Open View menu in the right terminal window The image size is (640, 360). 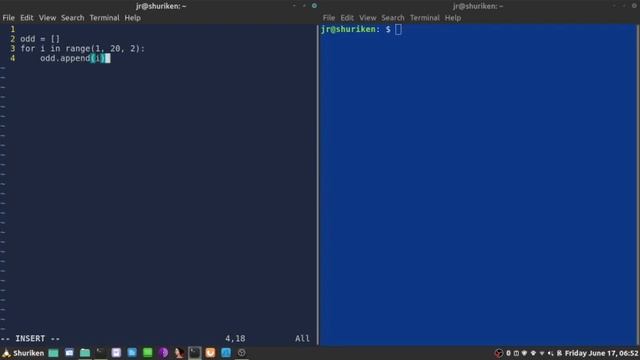point(368,18)
